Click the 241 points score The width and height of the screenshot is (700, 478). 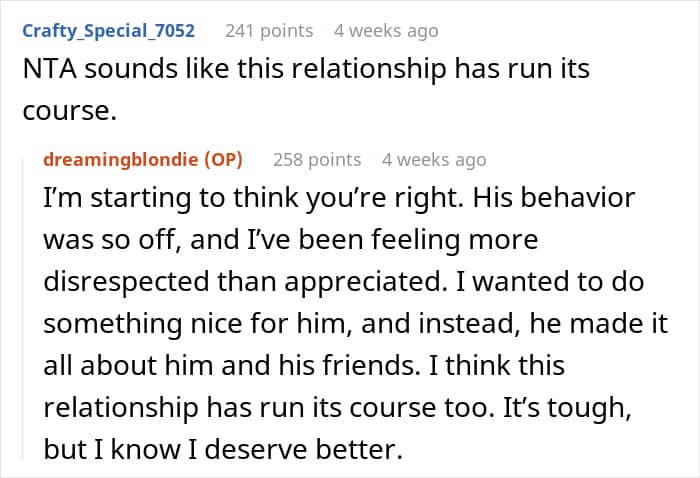[x=269, y=31]
